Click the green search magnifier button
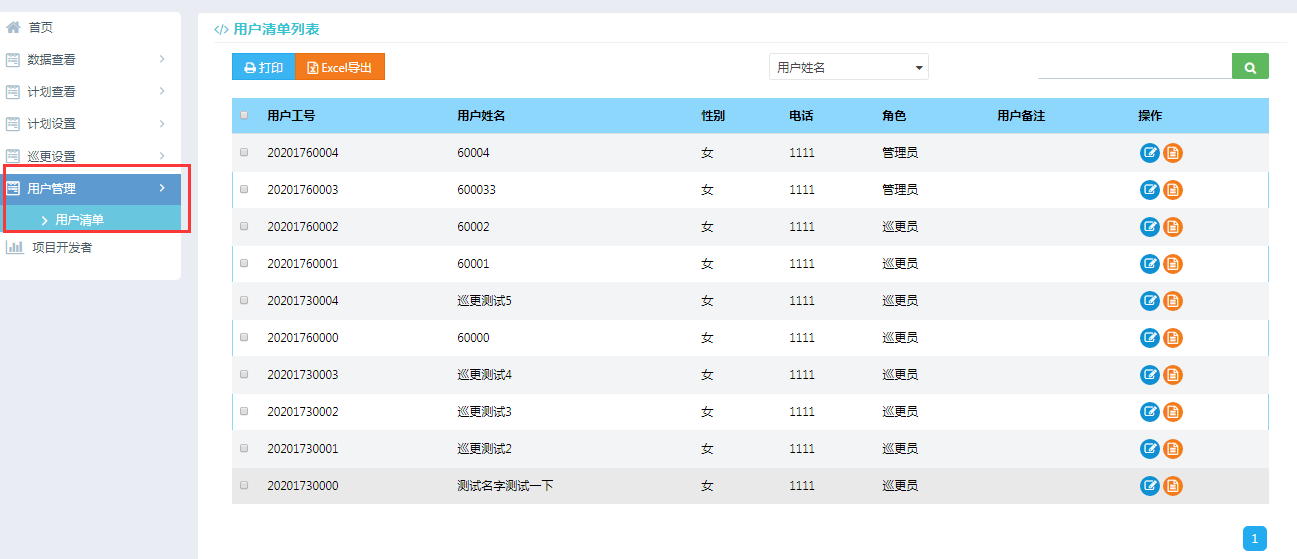Image resolution: width=1297 pixels, height=559 pixels. 1250,67
